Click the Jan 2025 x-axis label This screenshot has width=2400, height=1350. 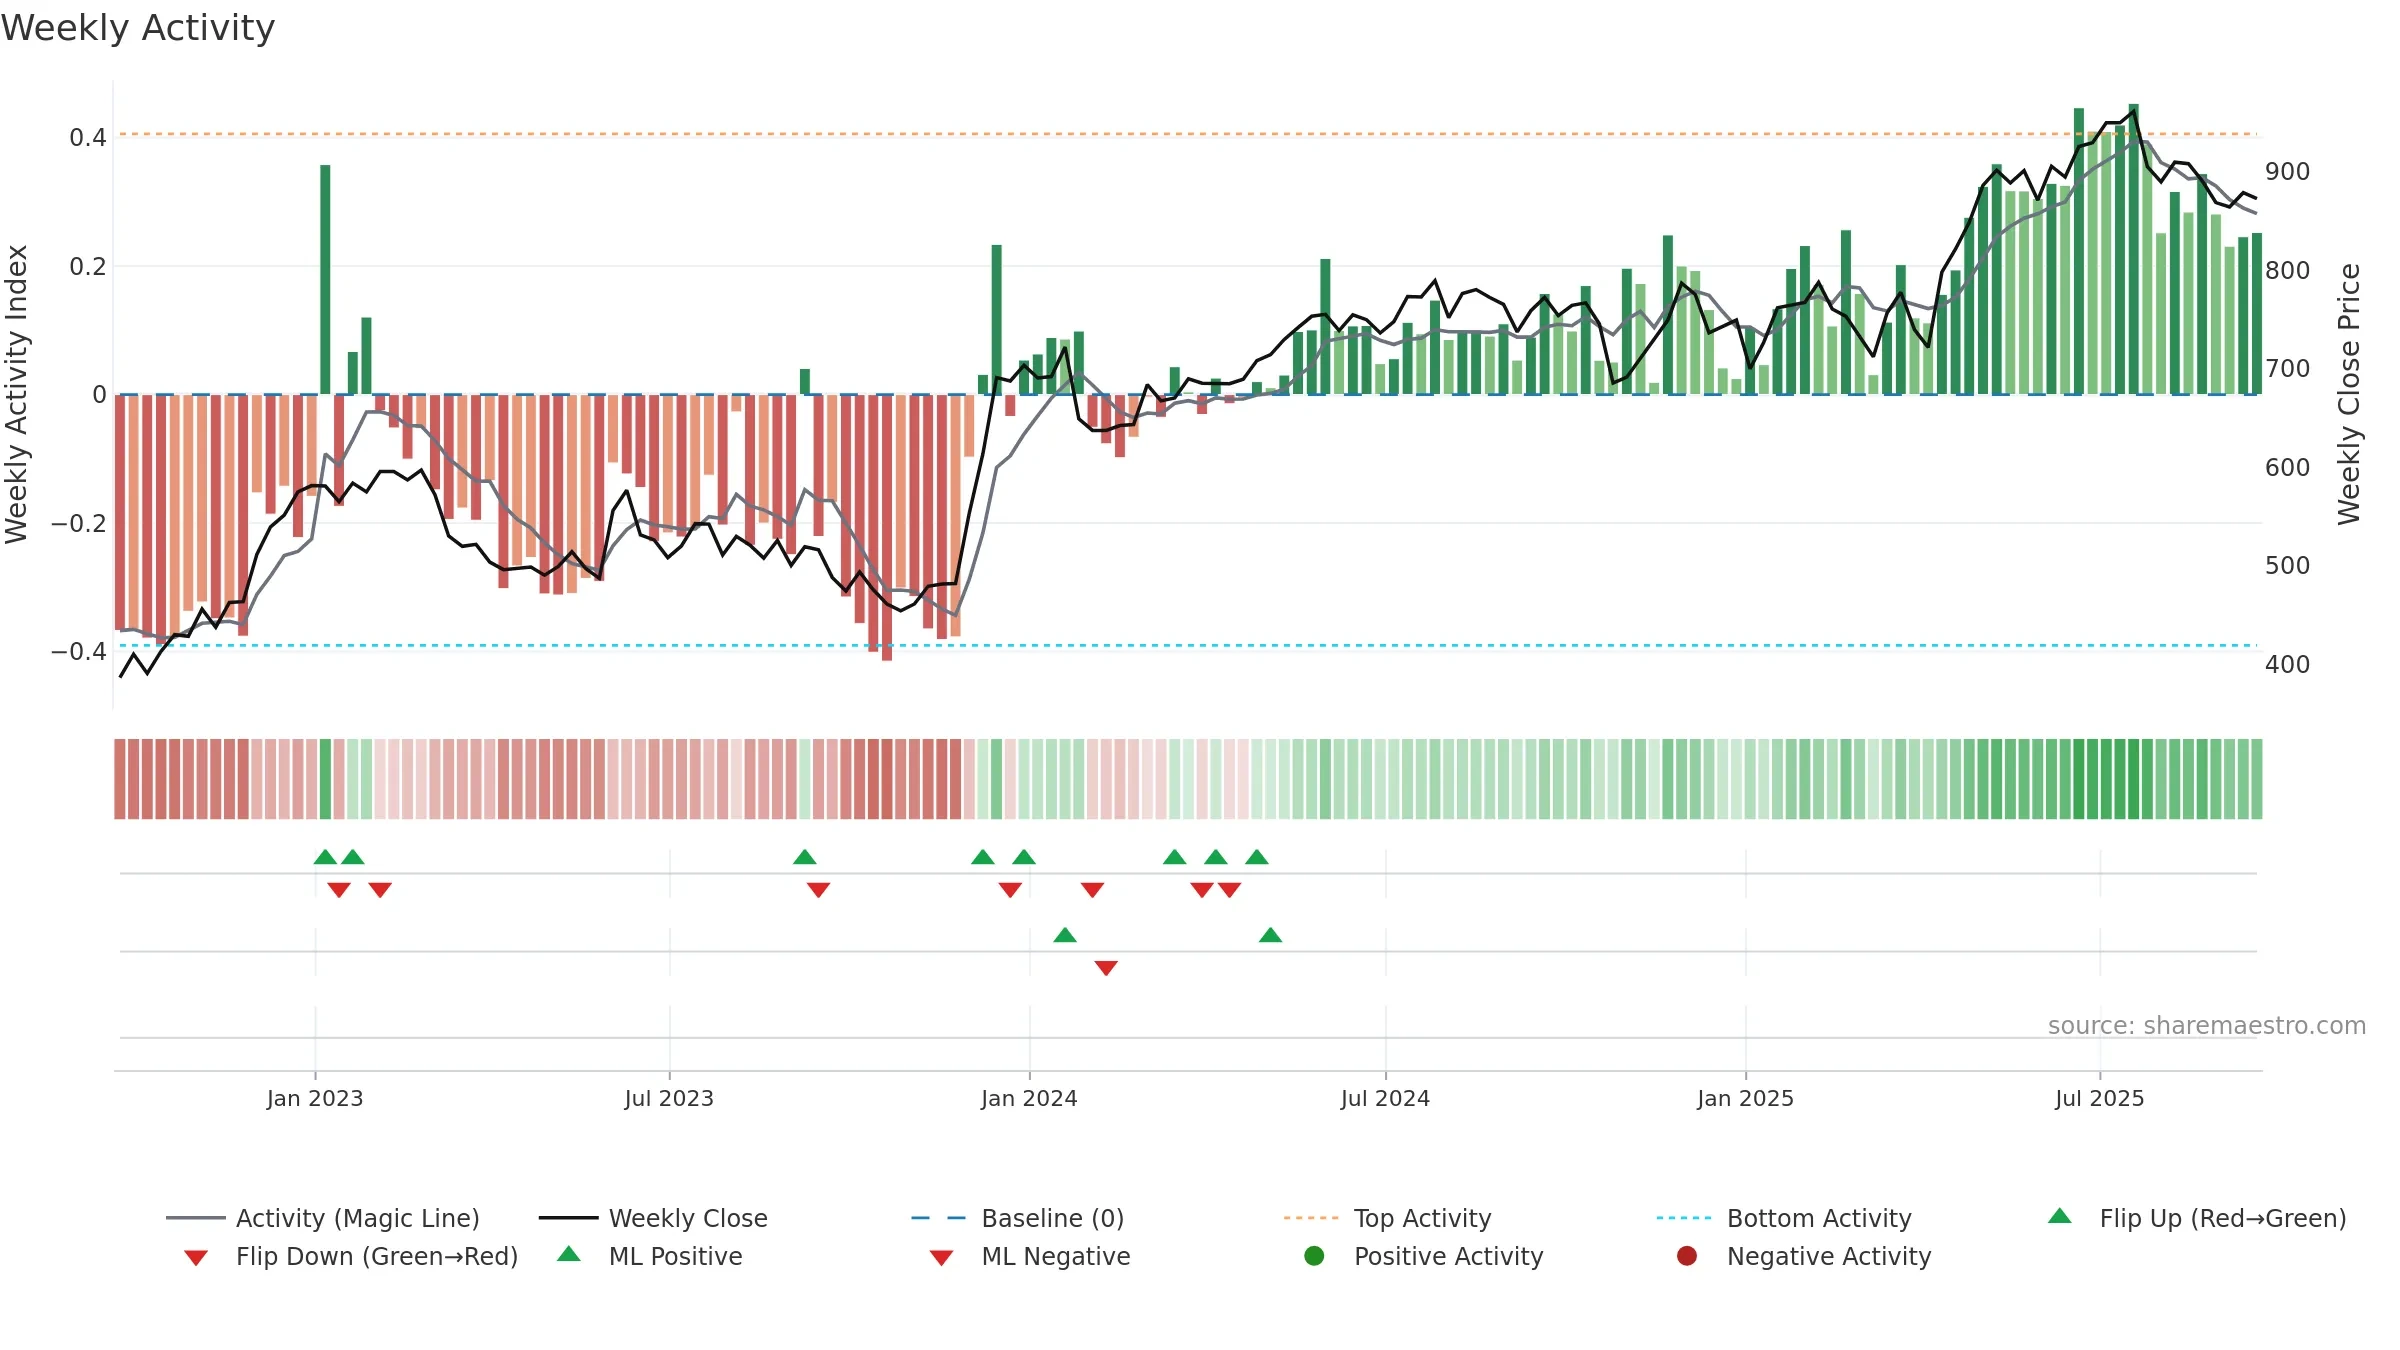point(1745,1098)
